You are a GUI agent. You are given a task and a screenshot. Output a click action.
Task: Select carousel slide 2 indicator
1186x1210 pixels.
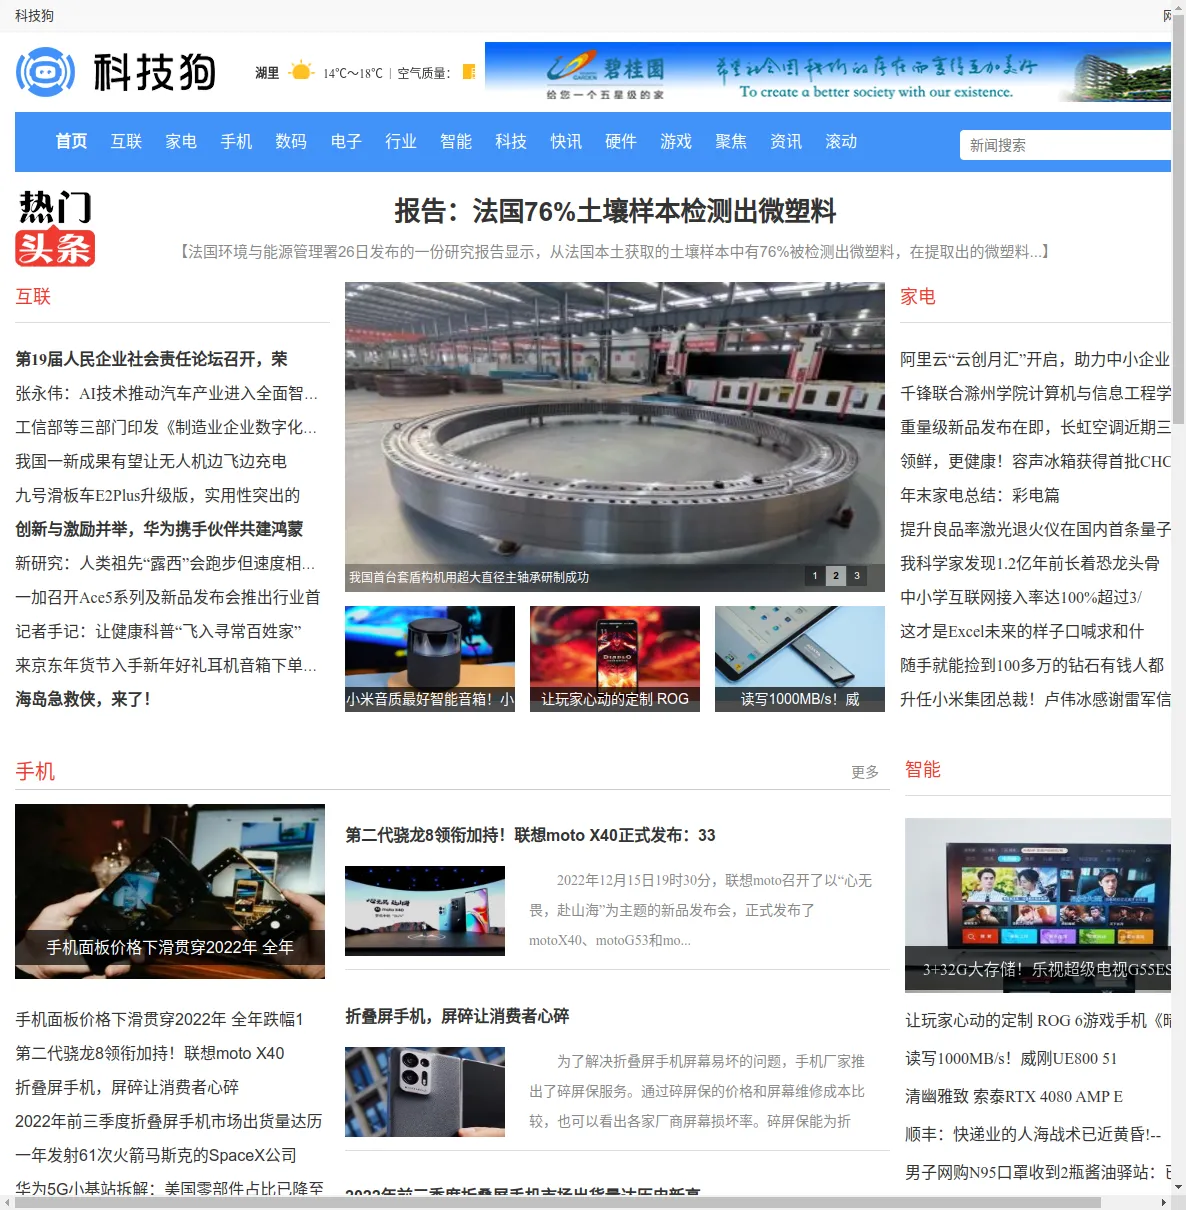click(x=836, y=576)
